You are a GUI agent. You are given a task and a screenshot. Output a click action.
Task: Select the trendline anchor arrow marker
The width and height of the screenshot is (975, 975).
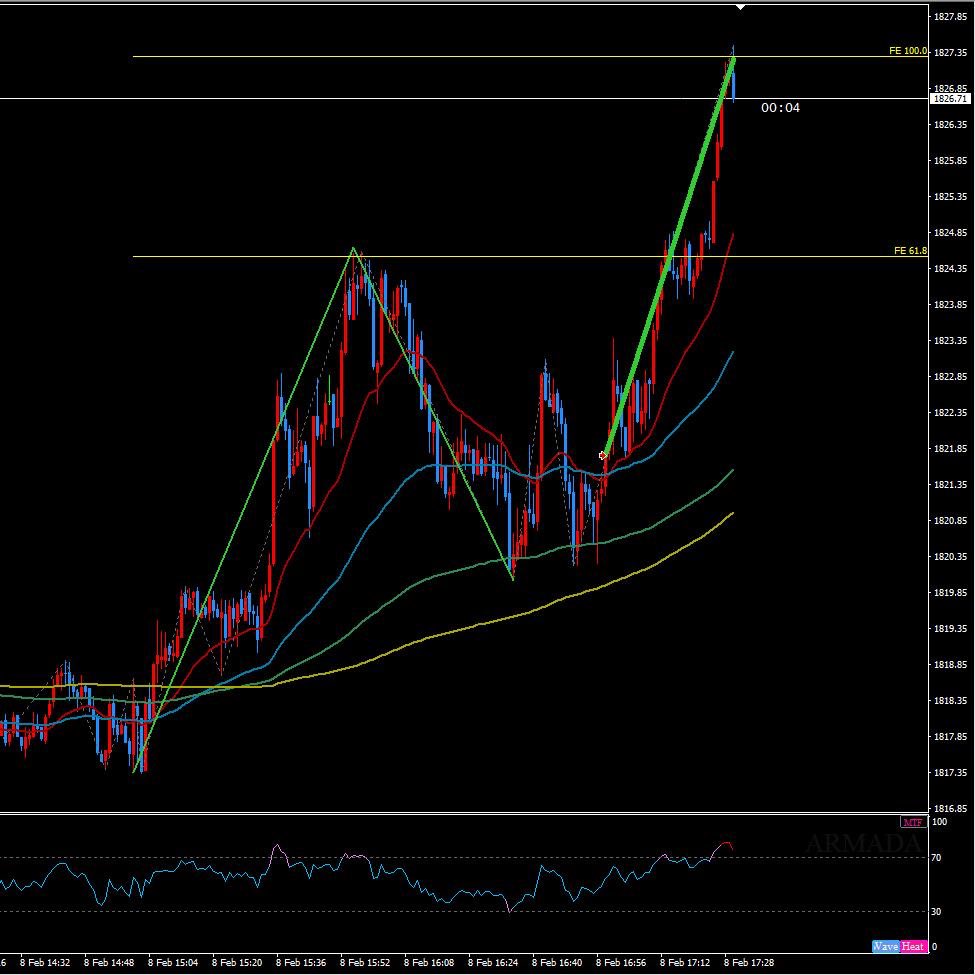pyautogui.click(x=603, y=456)
